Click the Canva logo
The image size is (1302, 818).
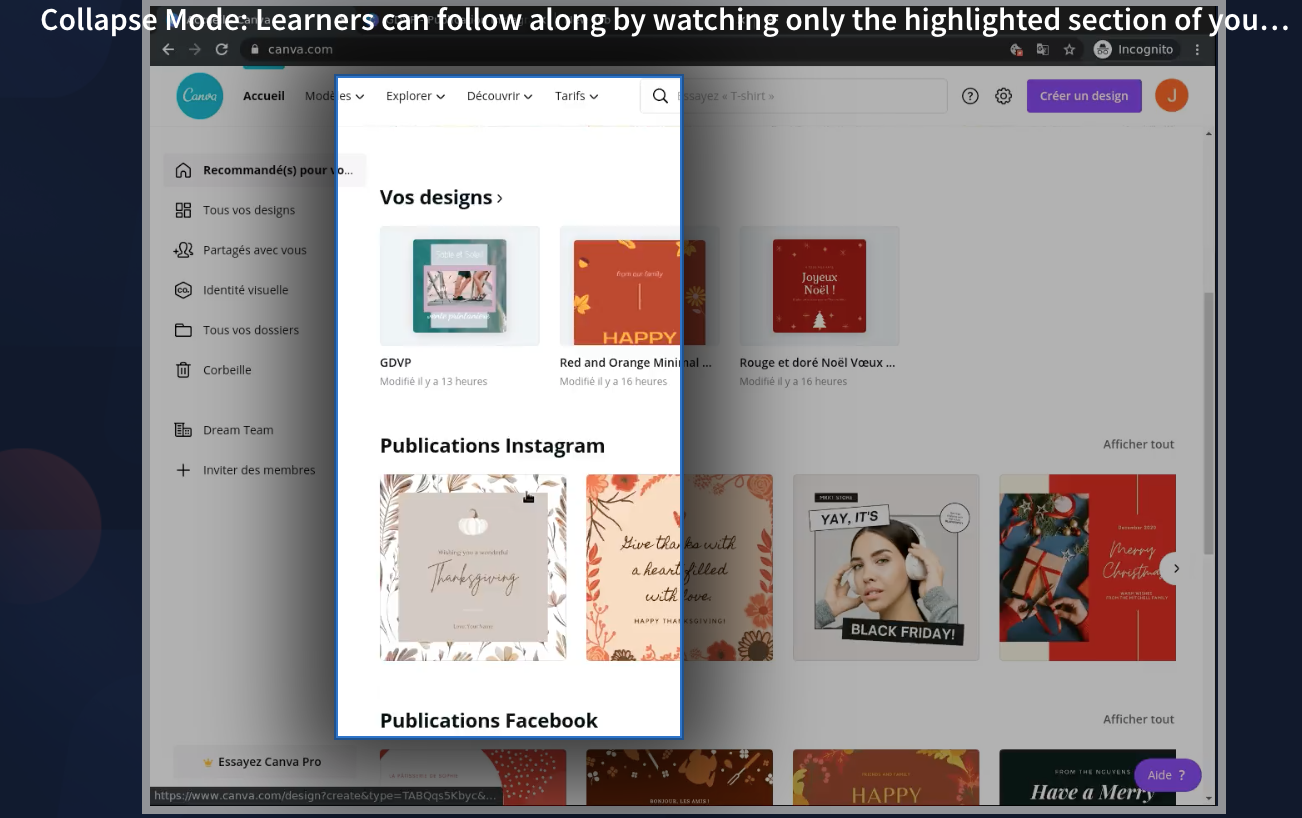point(200,96)
